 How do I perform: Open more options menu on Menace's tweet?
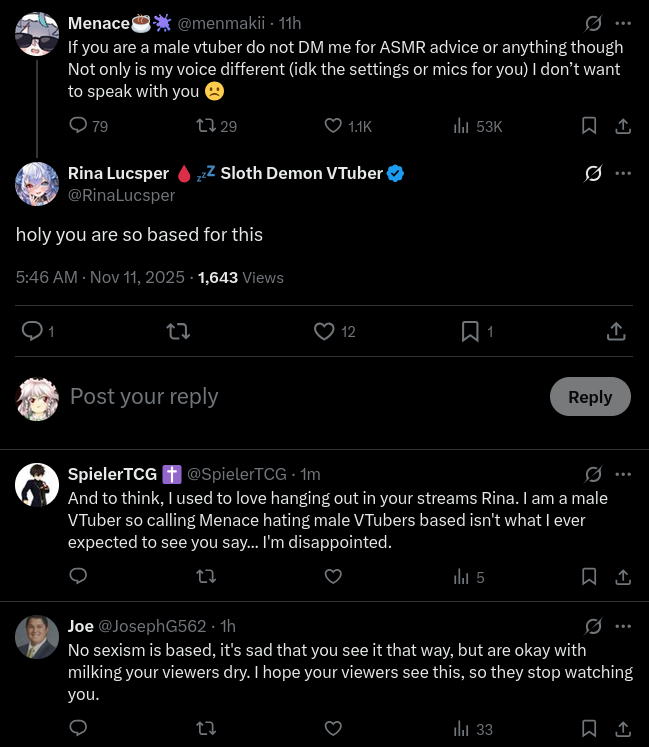click(x=623, y=23)
